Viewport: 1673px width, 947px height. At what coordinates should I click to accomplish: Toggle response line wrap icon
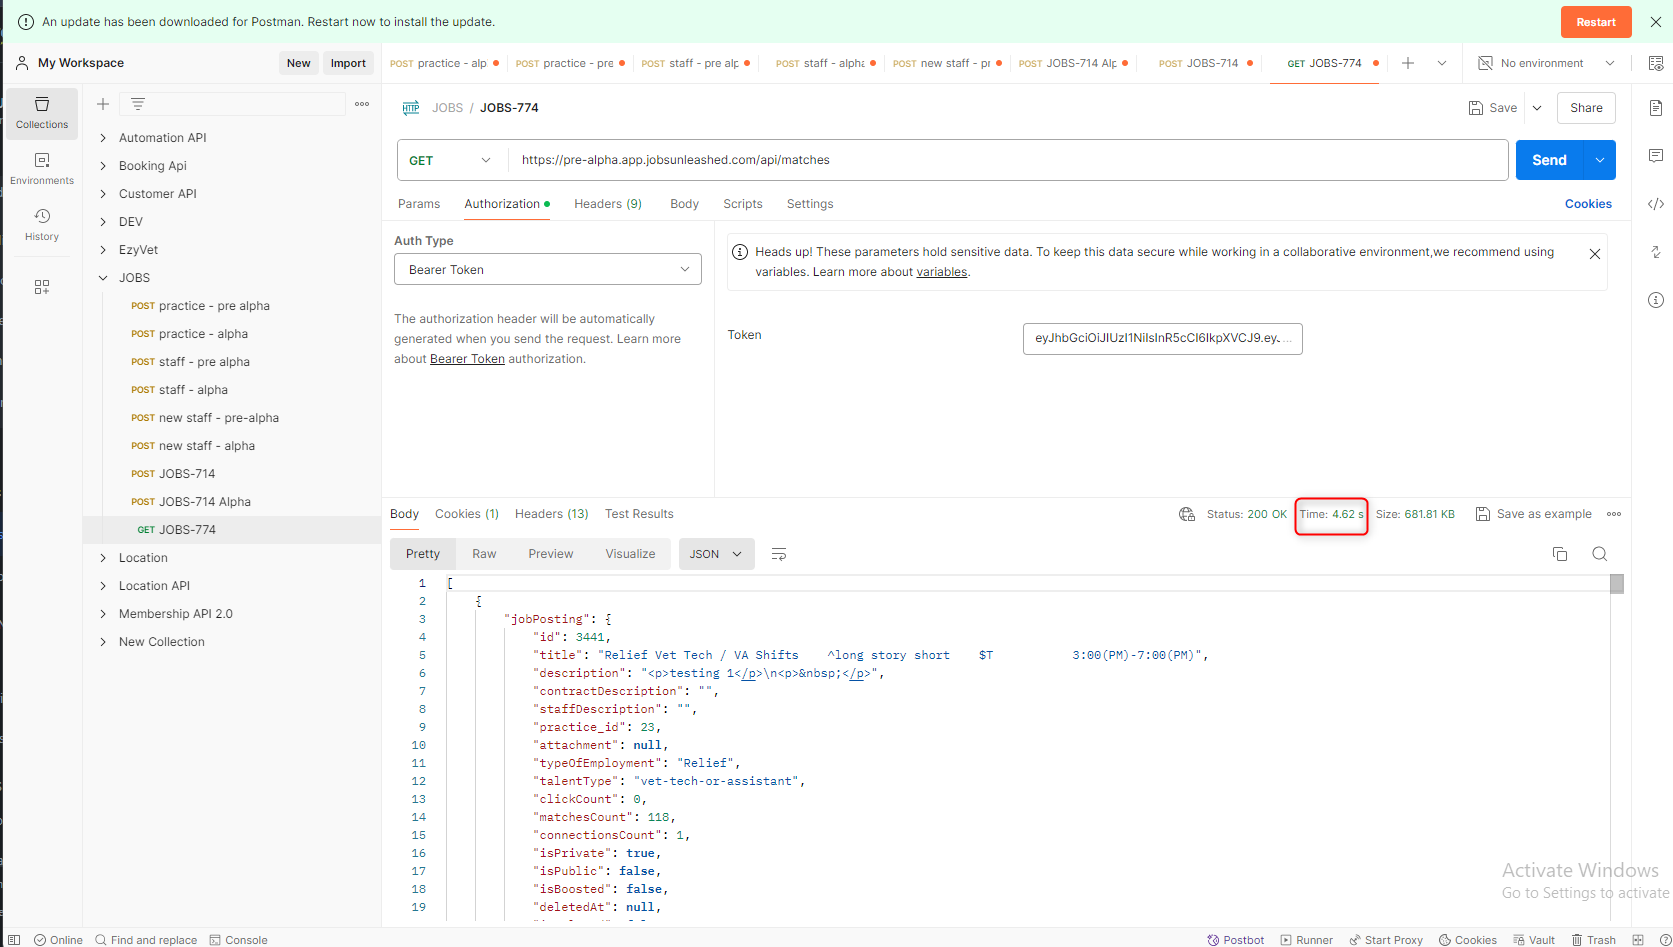[779, 554]
